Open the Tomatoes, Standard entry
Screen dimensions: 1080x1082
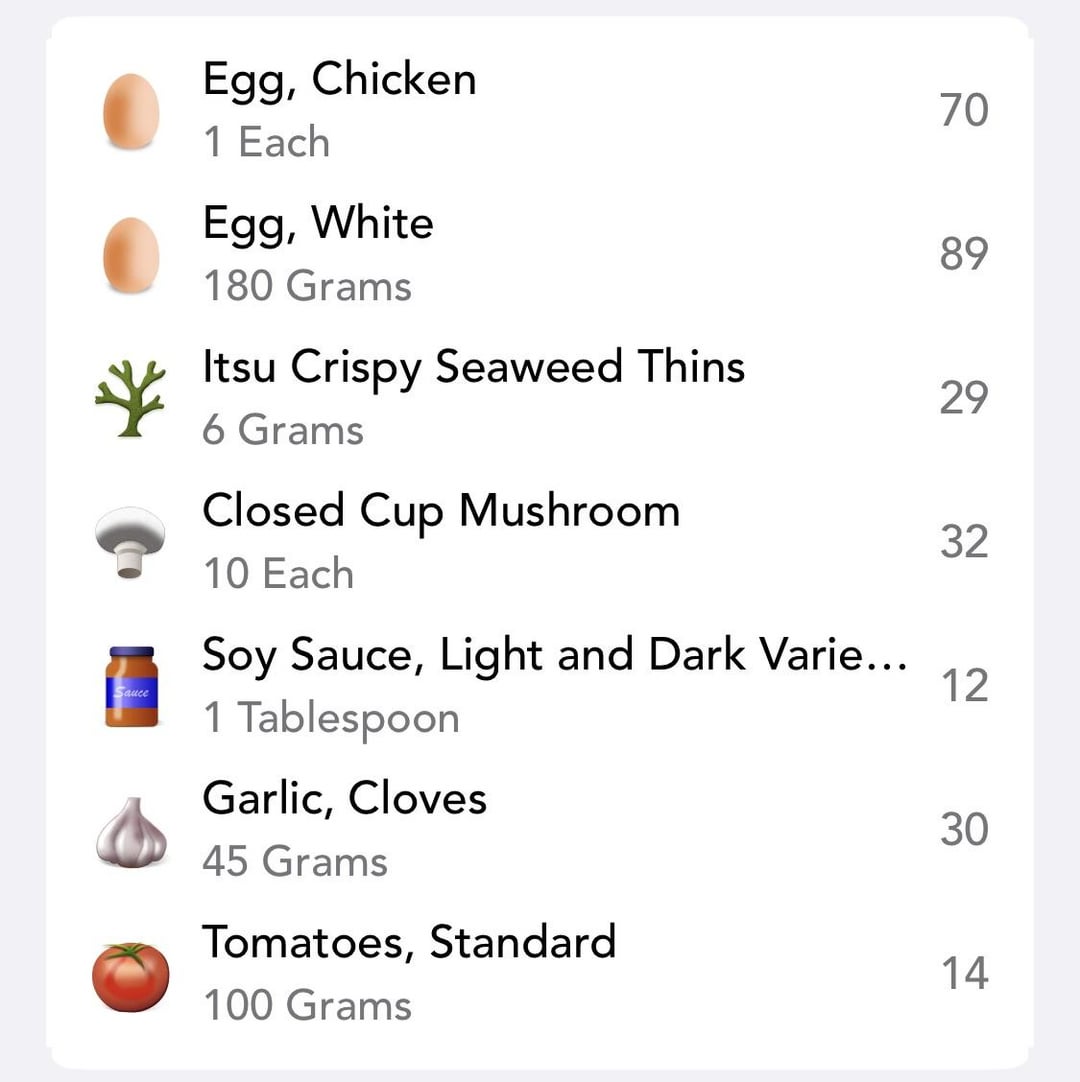point(540,974)
